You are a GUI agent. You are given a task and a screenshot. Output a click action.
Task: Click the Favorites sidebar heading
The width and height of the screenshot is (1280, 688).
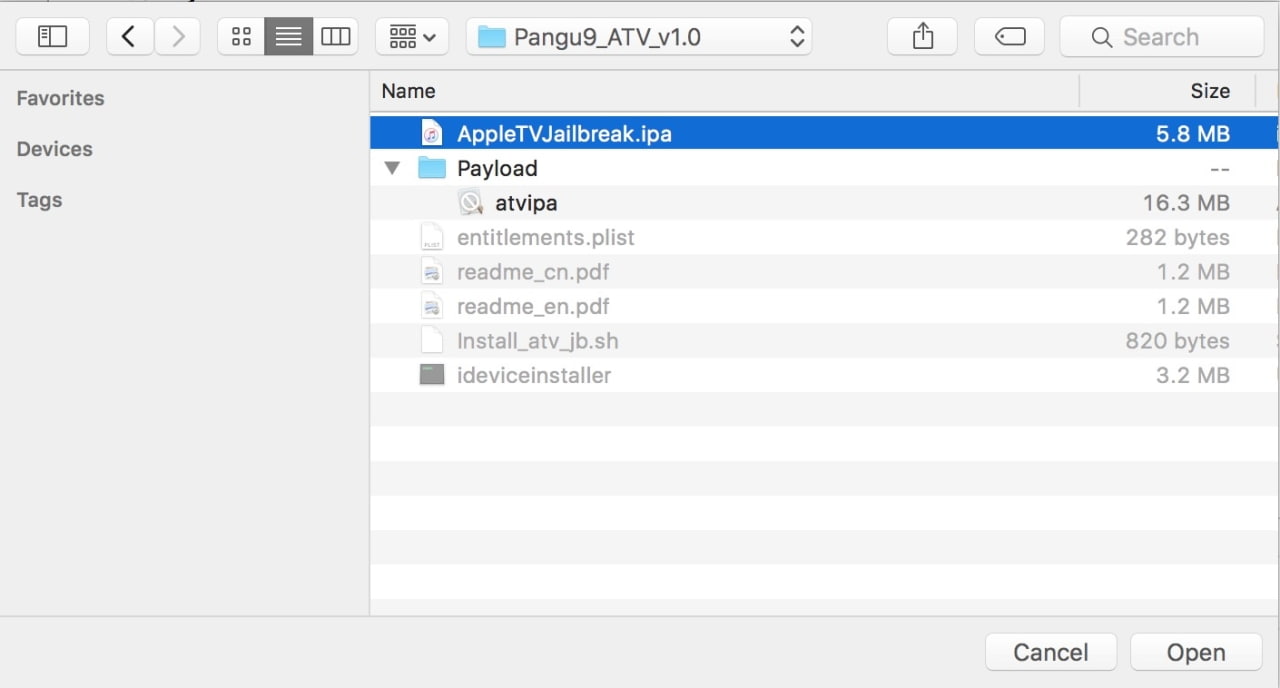click(60, 98)
